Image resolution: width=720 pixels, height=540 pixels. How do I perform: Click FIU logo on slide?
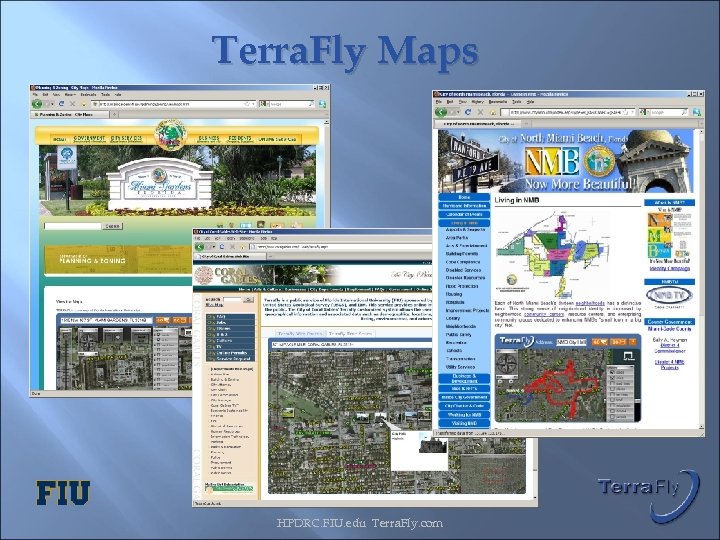63,493
